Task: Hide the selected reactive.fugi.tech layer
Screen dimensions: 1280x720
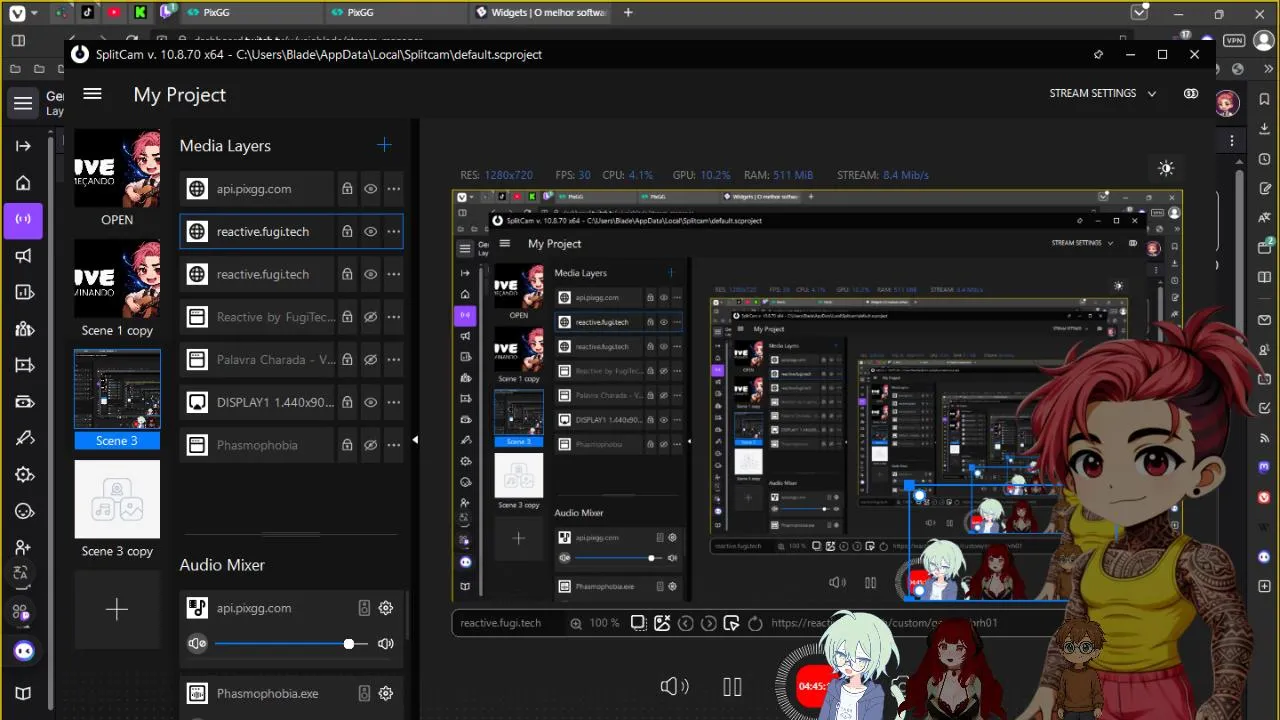Action: [x=370, y=232]
